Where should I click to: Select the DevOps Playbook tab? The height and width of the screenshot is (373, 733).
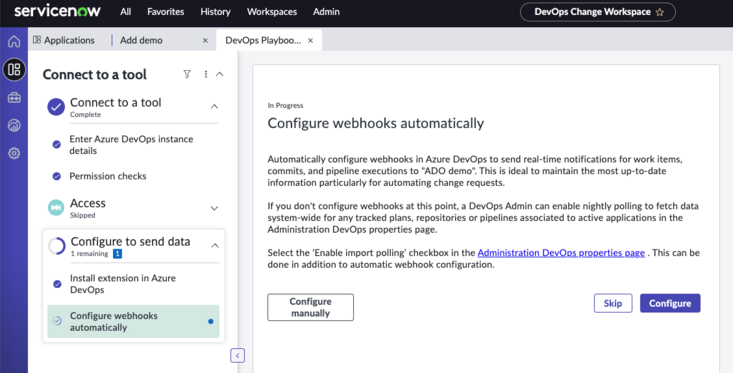(263, 40)
